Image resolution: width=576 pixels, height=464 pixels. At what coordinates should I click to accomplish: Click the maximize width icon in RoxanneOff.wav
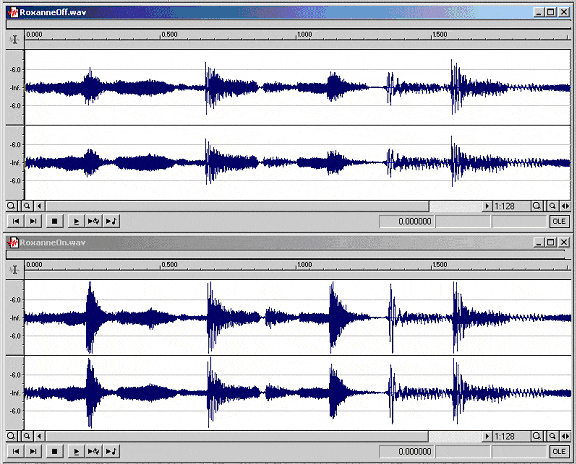click(x=565, y=206)
